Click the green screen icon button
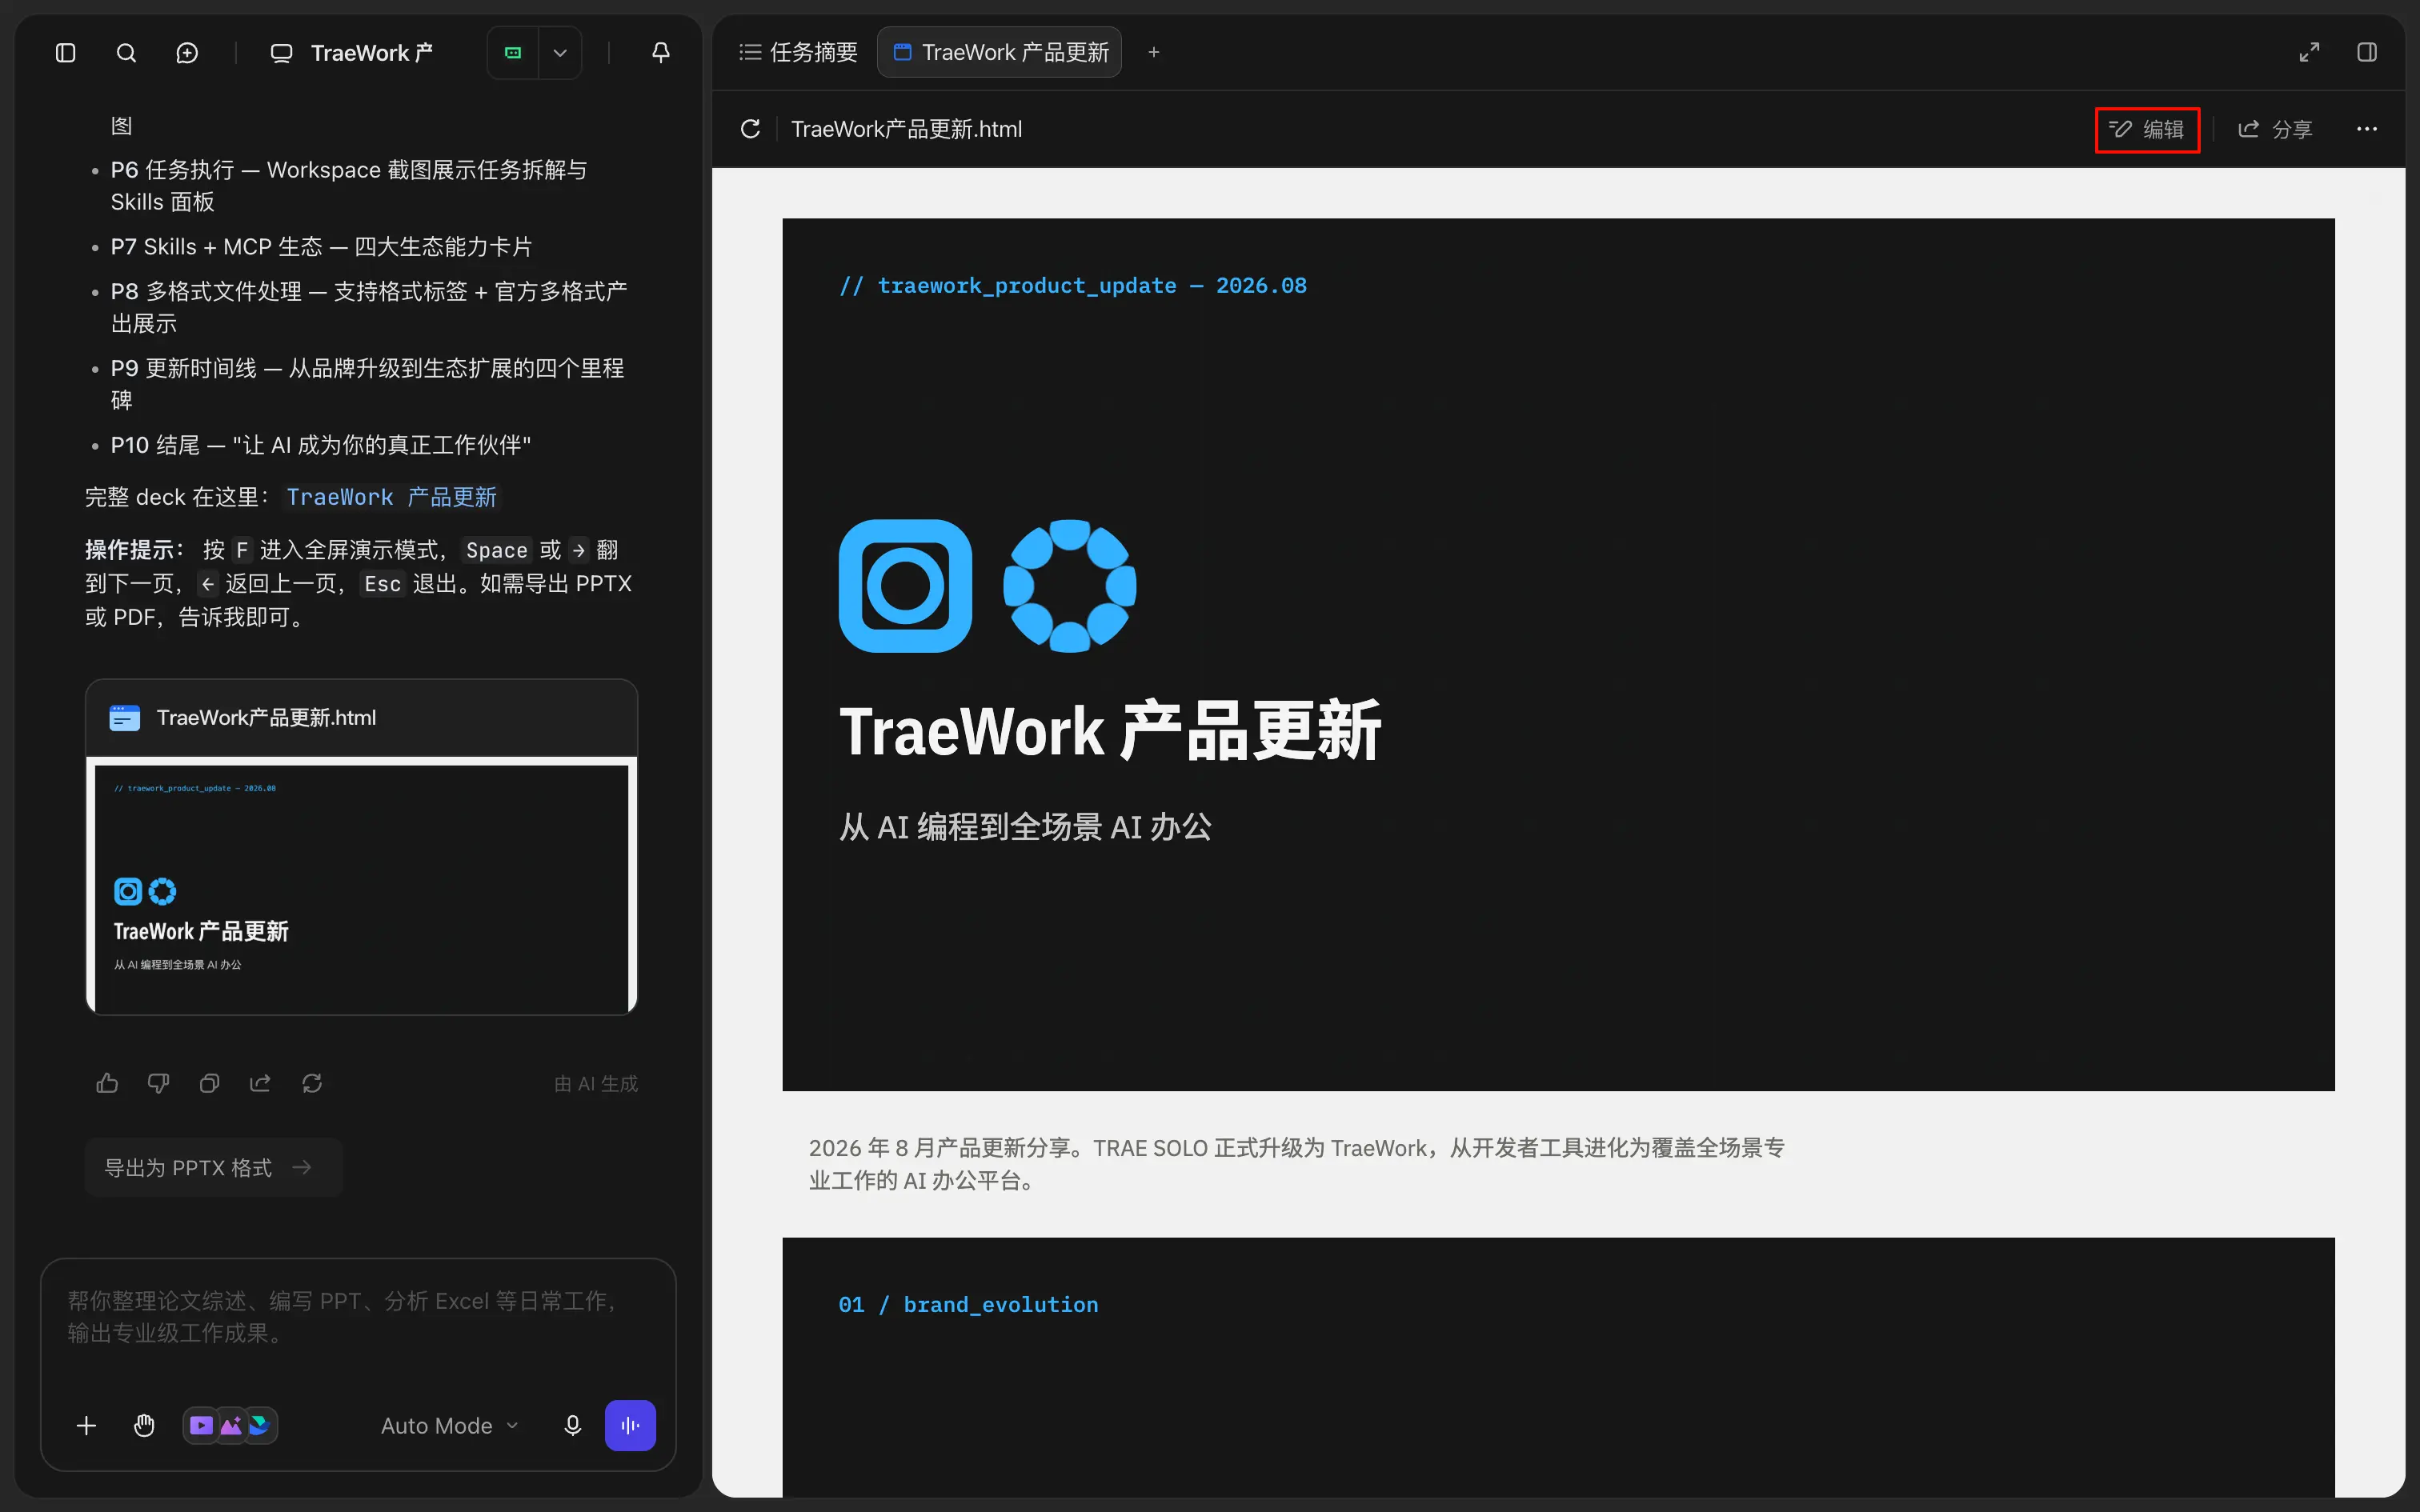 (x=513, y=53)
